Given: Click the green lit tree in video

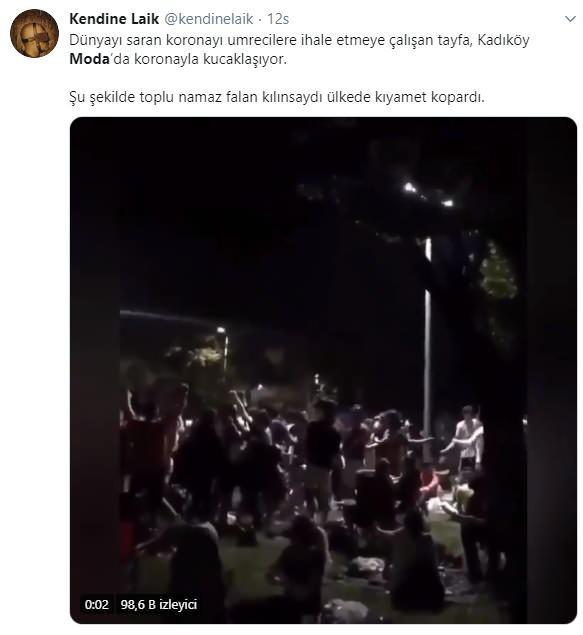Looking at the screenshot, I should pos(498,271).
